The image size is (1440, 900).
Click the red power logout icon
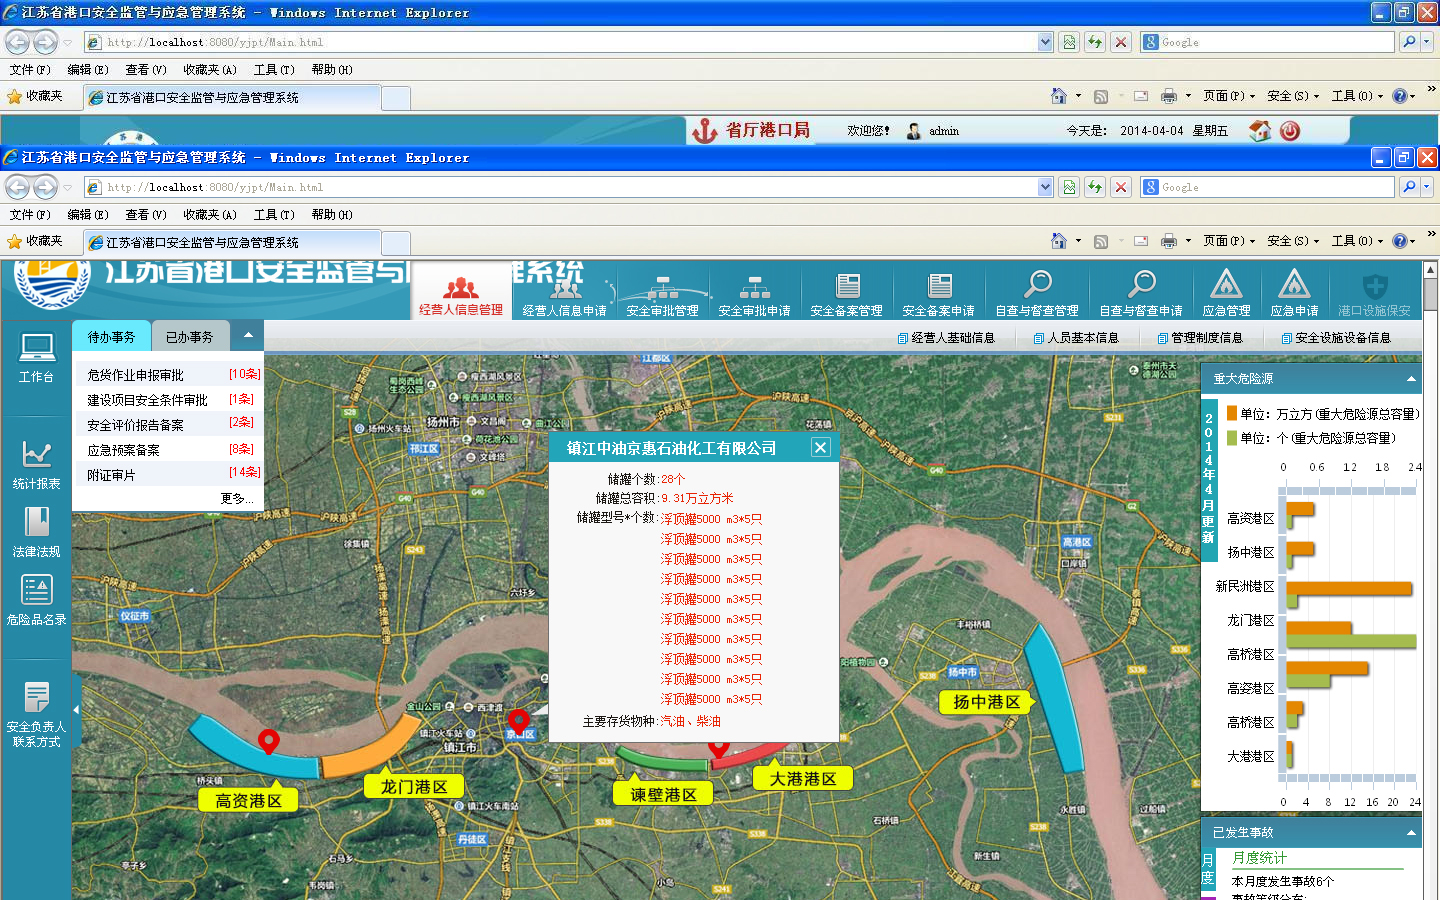pos(1289,131)
